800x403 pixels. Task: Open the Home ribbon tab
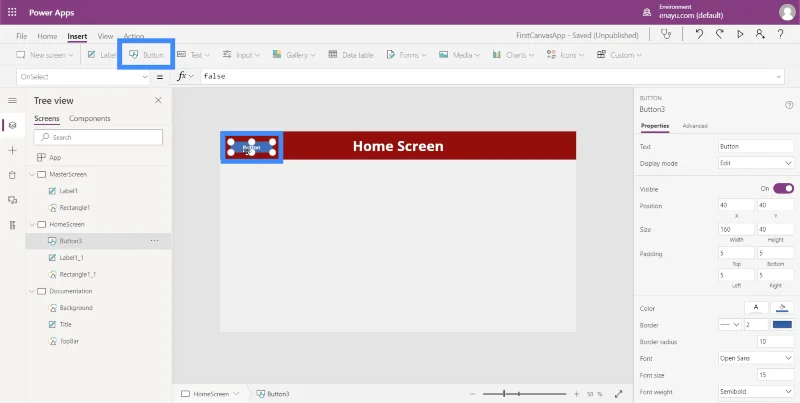pyautogui.click(x=47, y=36)
